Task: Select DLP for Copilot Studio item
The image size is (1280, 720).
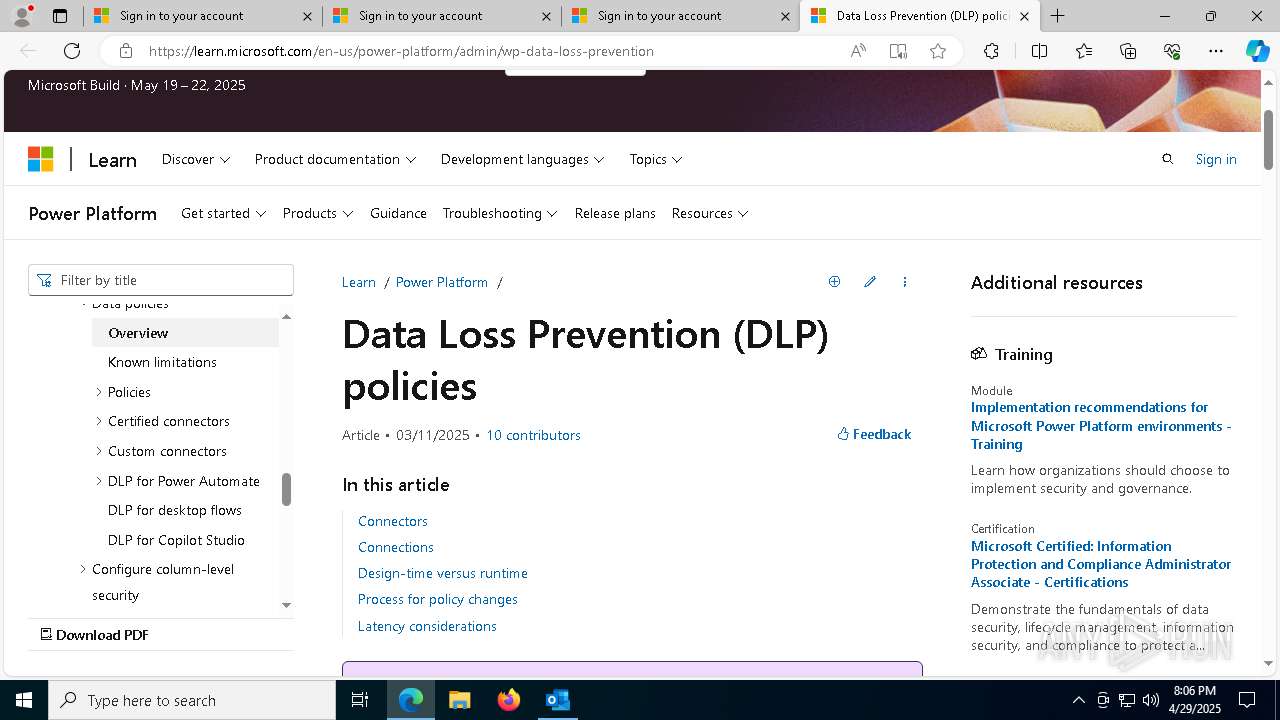Action: 176,540
